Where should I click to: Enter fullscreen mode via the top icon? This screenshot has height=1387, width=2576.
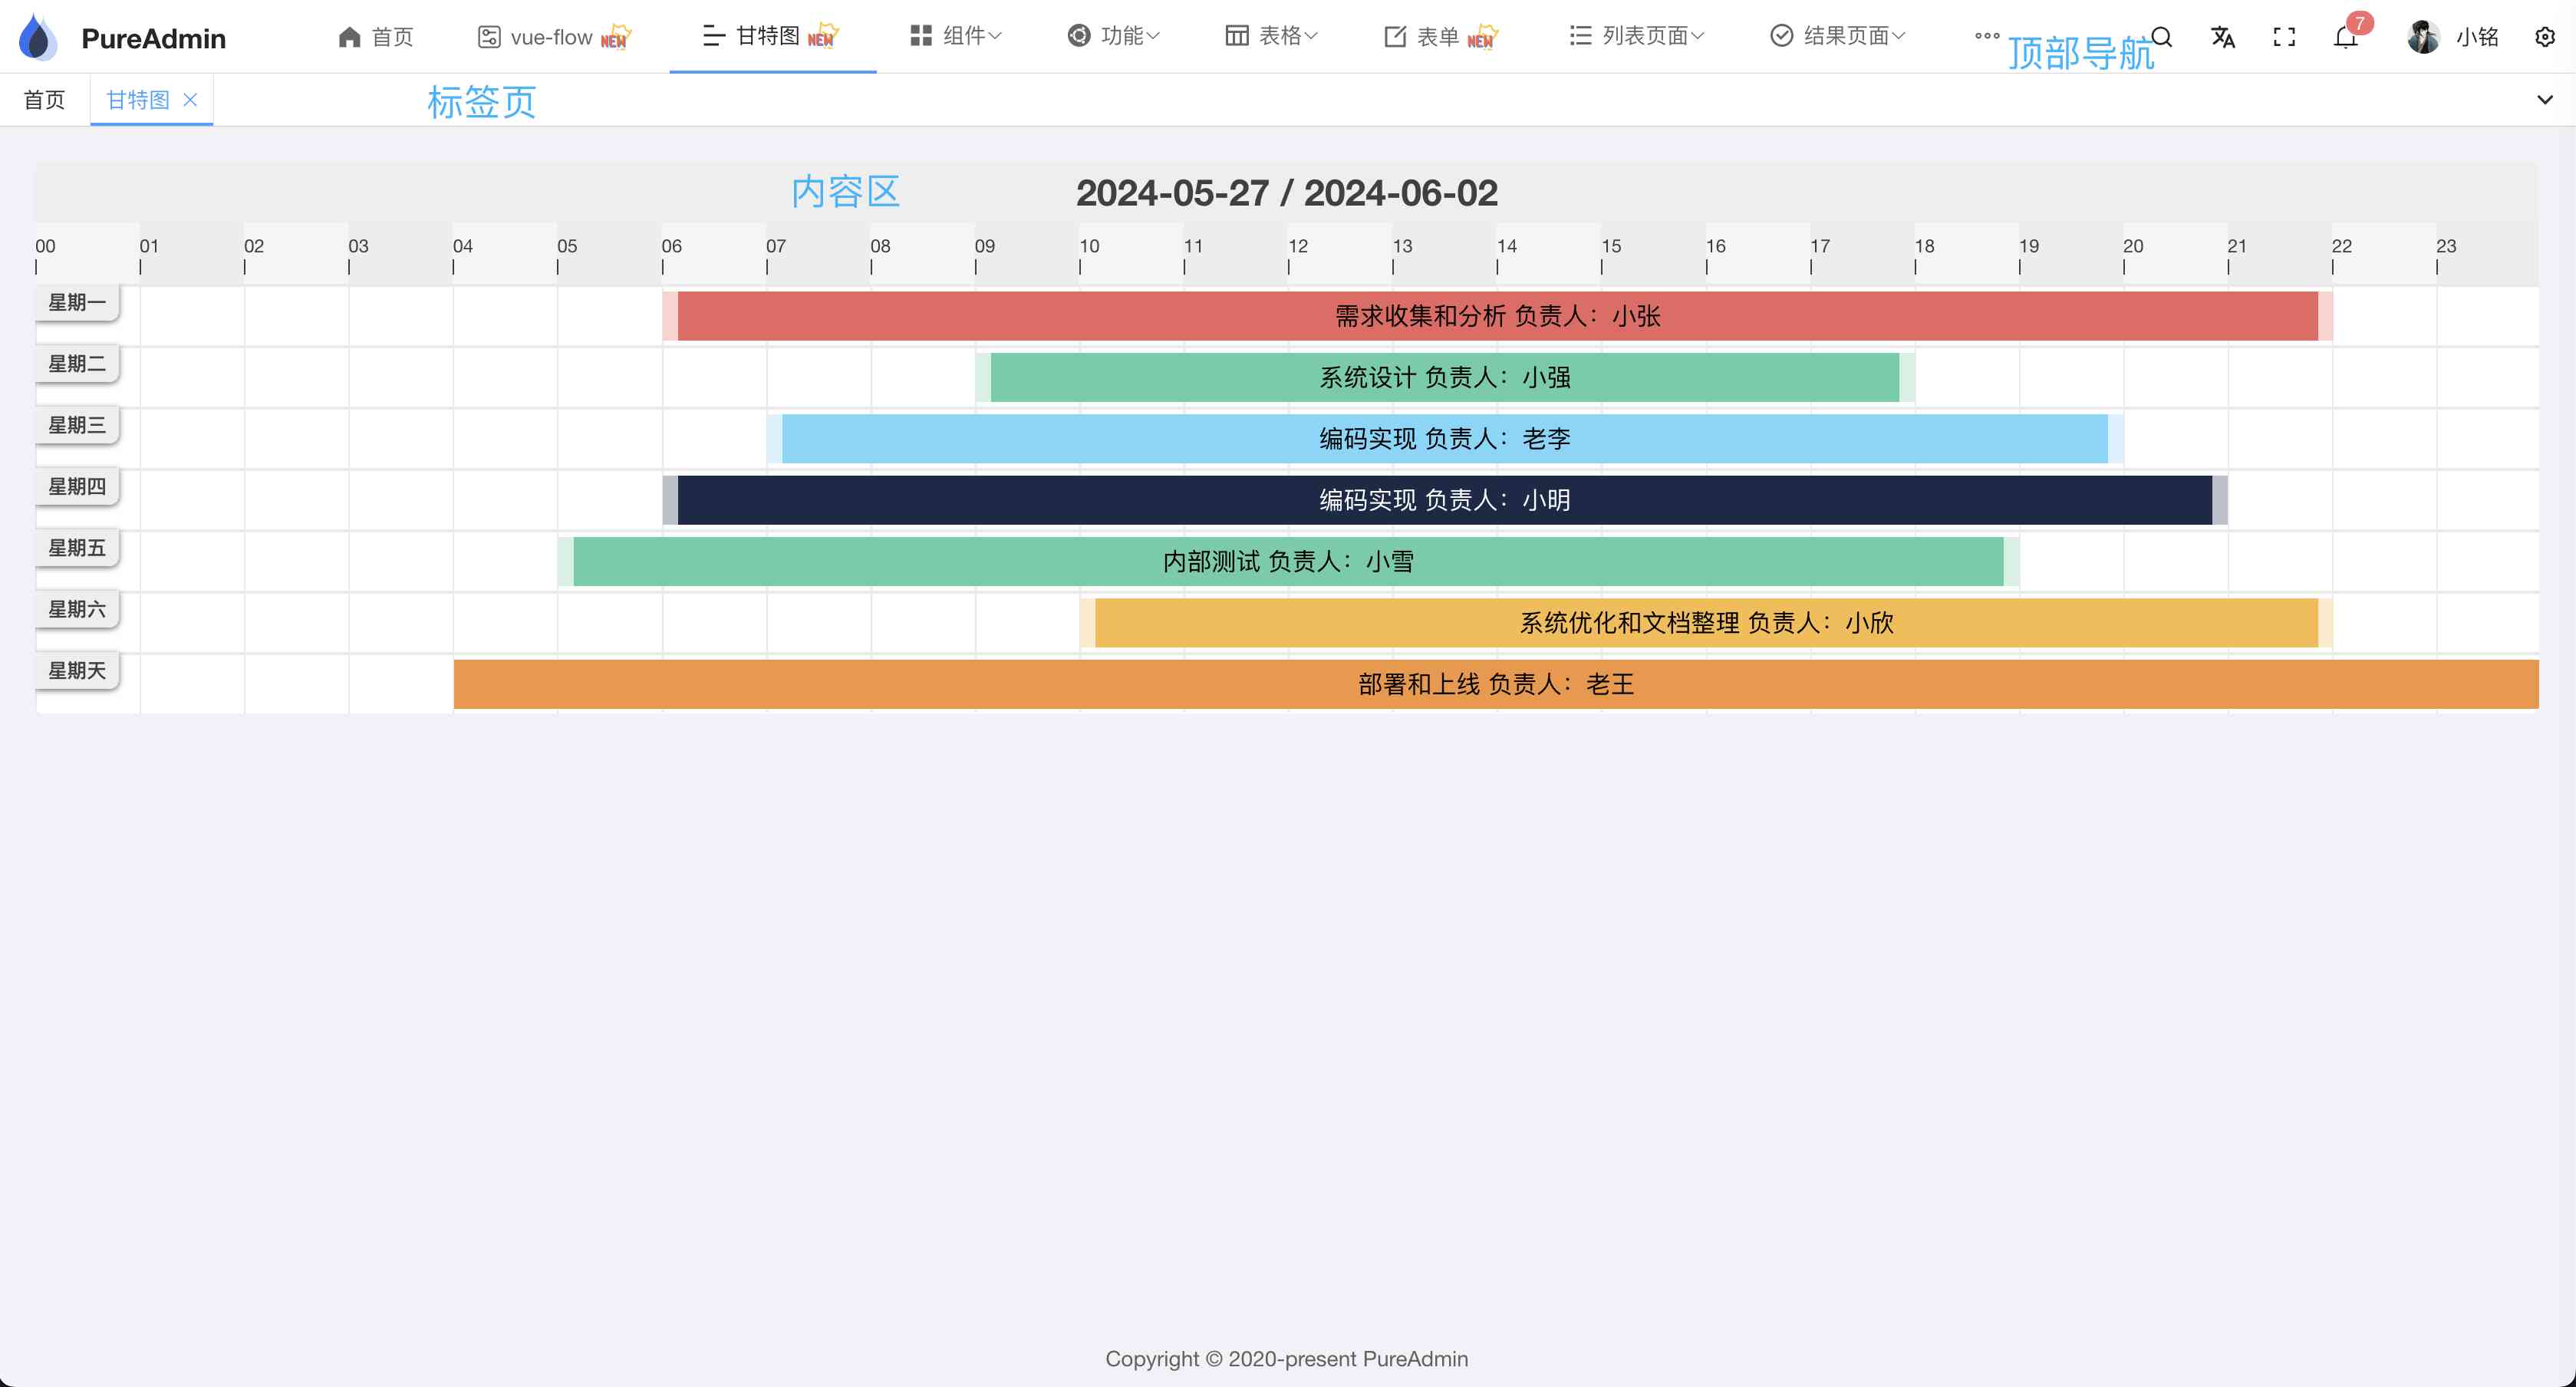tap(2284, 37)
